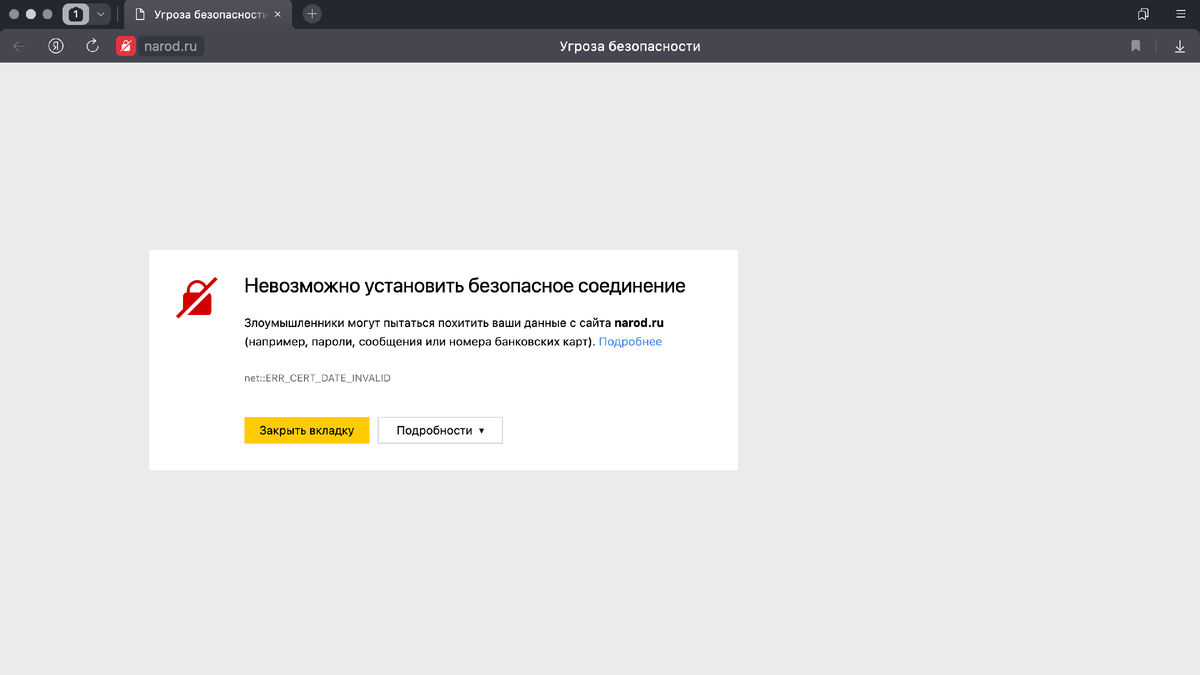1200x675 pixels.
Task: Bookmark this page
Action: click(x=1136, y=46)
